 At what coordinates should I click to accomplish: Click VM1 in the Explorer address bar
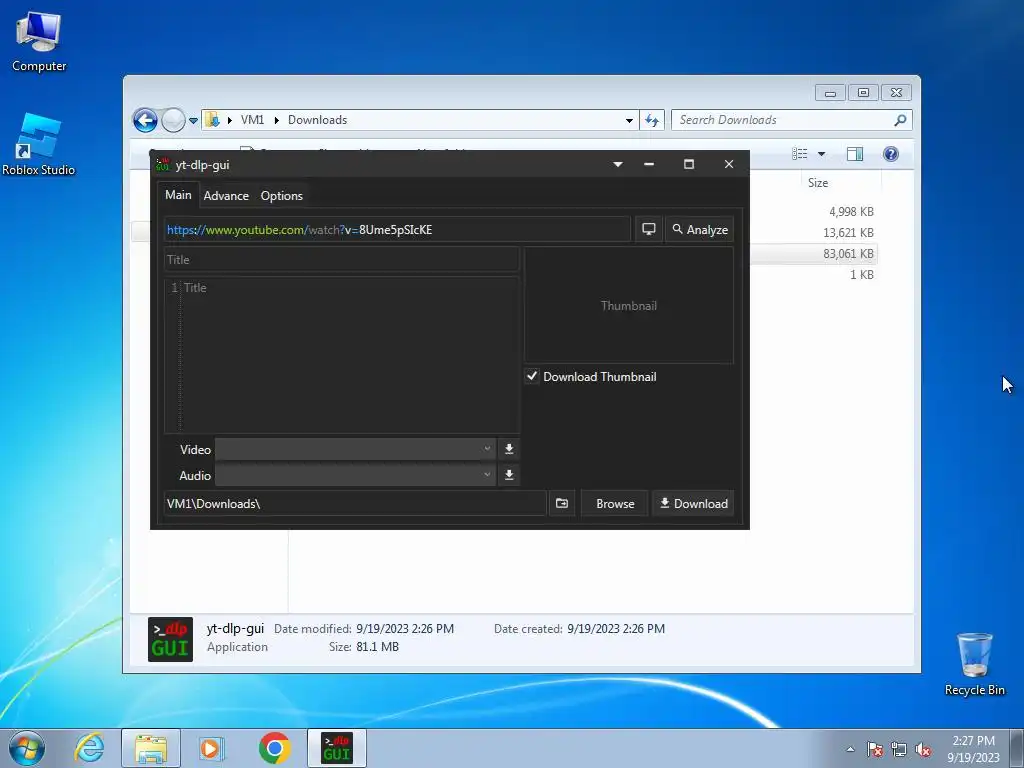coord(252,120)
